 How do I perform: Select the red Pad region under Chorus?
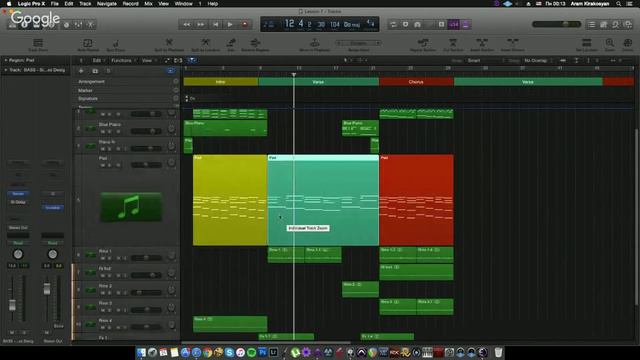(x=416, y=200)
